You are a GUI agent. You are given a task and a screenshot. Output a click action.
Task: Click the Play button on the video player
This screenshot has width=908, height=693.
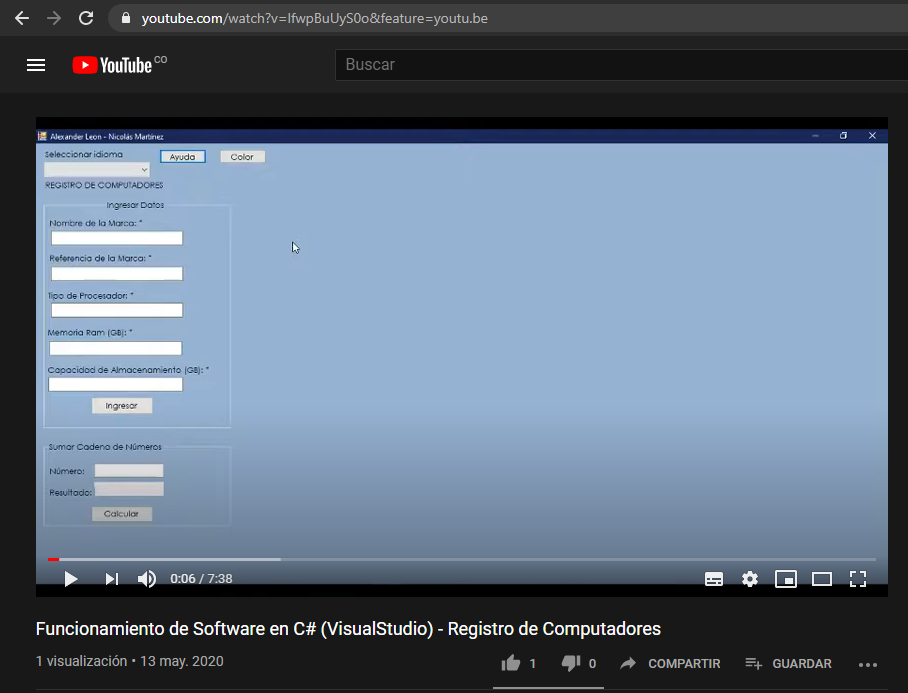[70, 578]
